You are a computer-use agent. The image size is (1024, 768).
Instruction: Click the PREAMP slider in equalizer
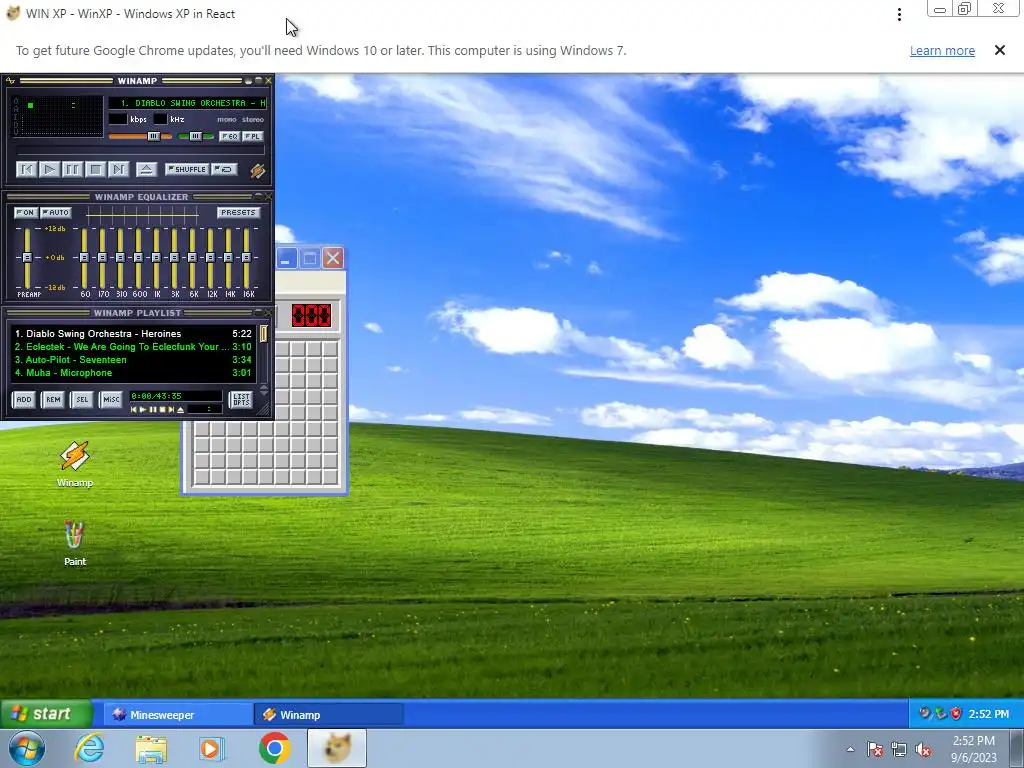pos(27,258)
